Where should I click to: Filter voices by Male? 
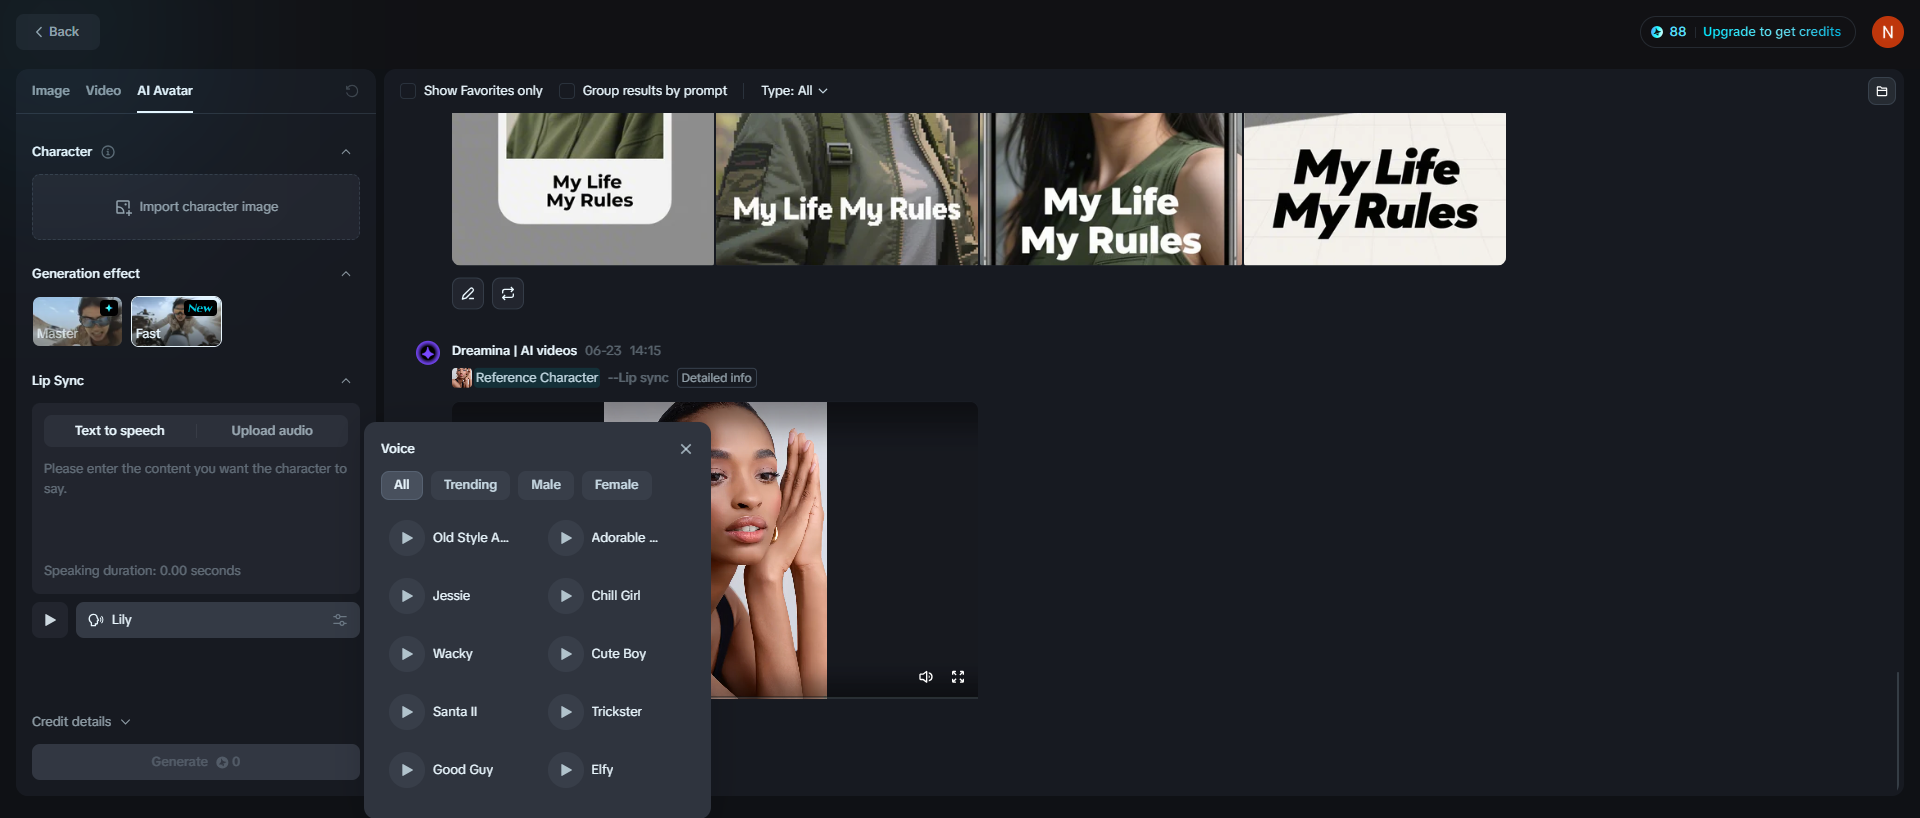(x=546, y=485)
